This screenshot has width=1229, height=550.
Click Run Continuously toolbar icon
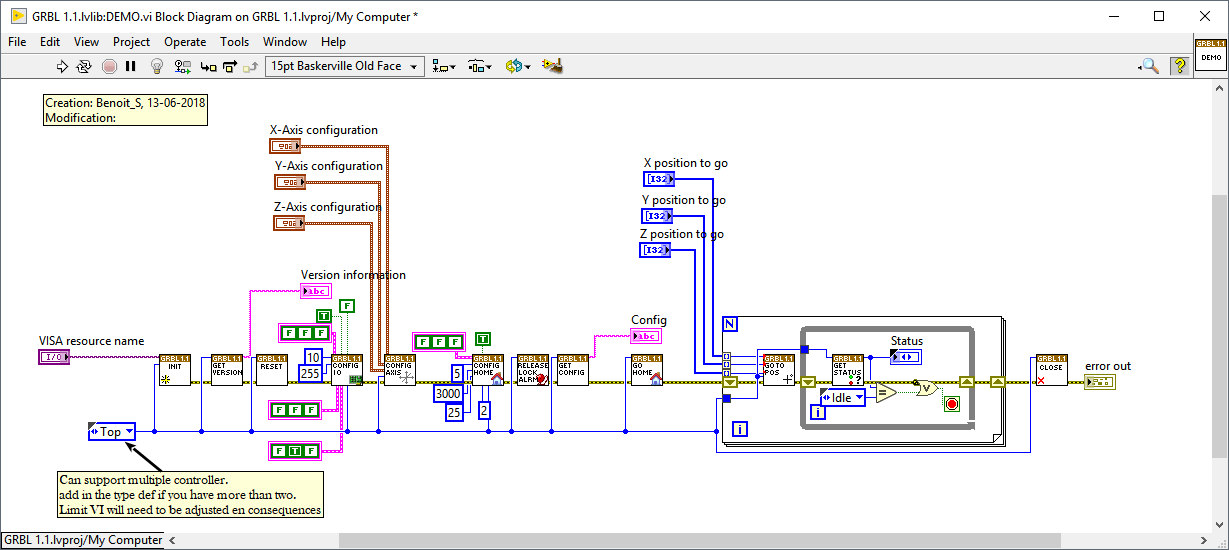coord(84,66)
